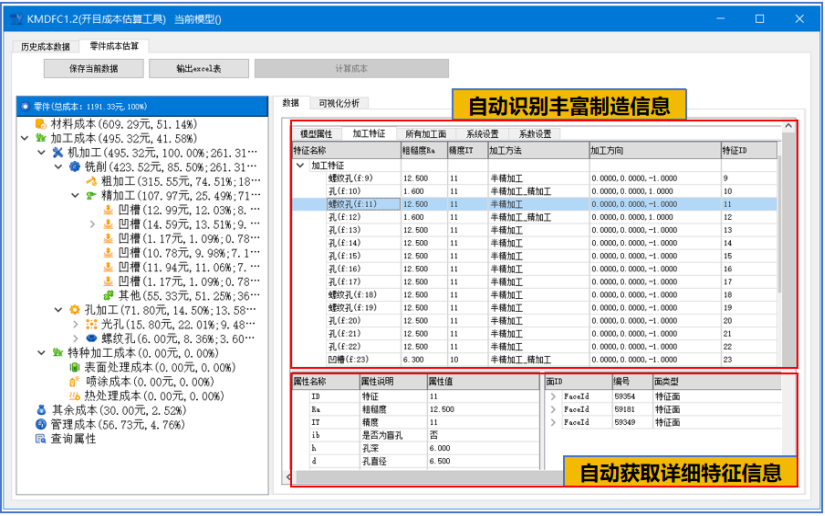Screen dimensions: 825x516
Task: Collapse the 加工成本 tree node
Action: [x=25, y=138]
